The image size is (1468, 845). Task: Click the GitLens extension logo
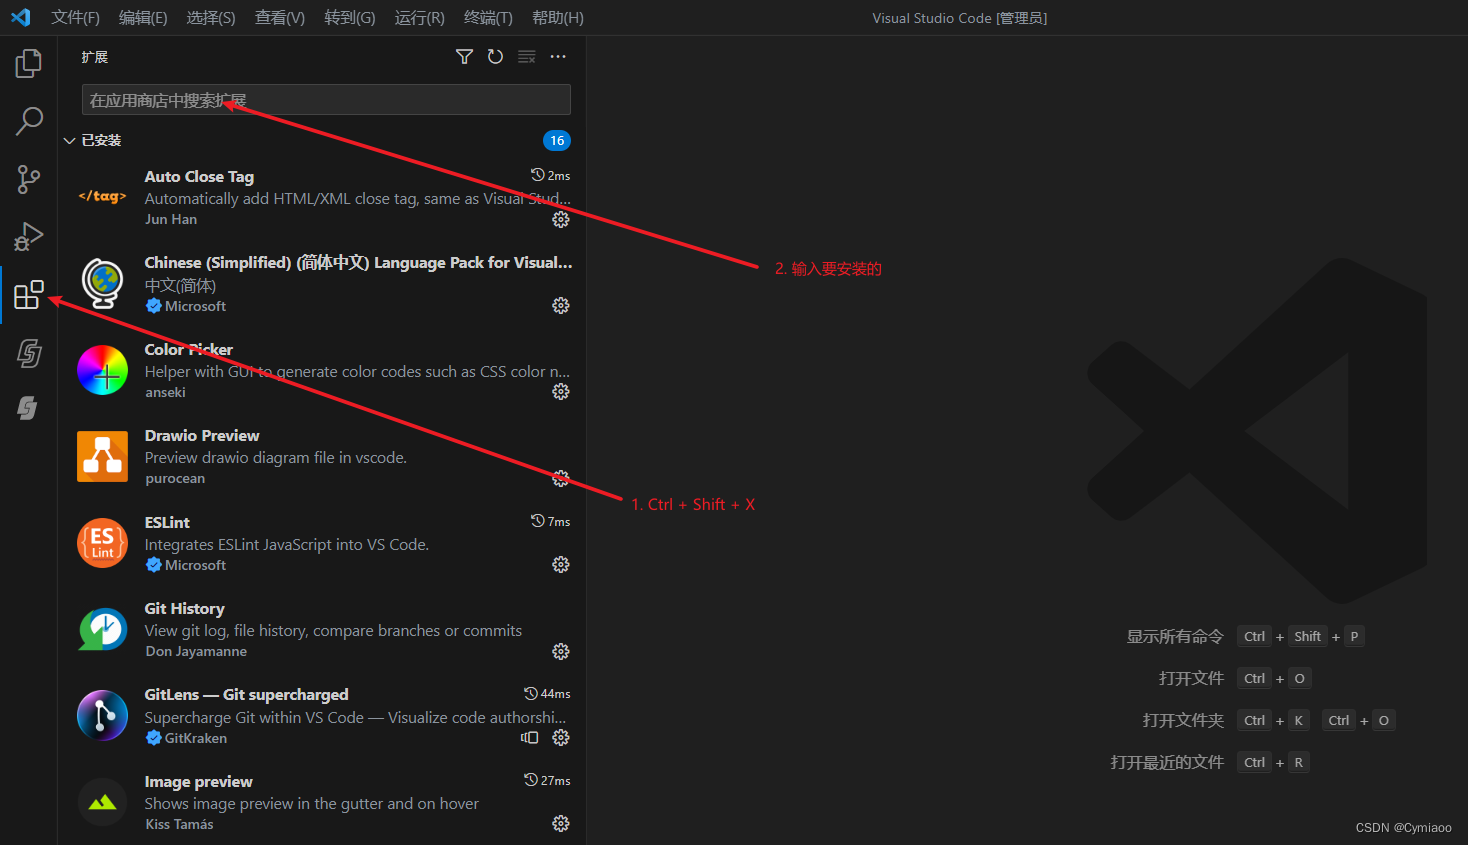(x=102, y=715)
